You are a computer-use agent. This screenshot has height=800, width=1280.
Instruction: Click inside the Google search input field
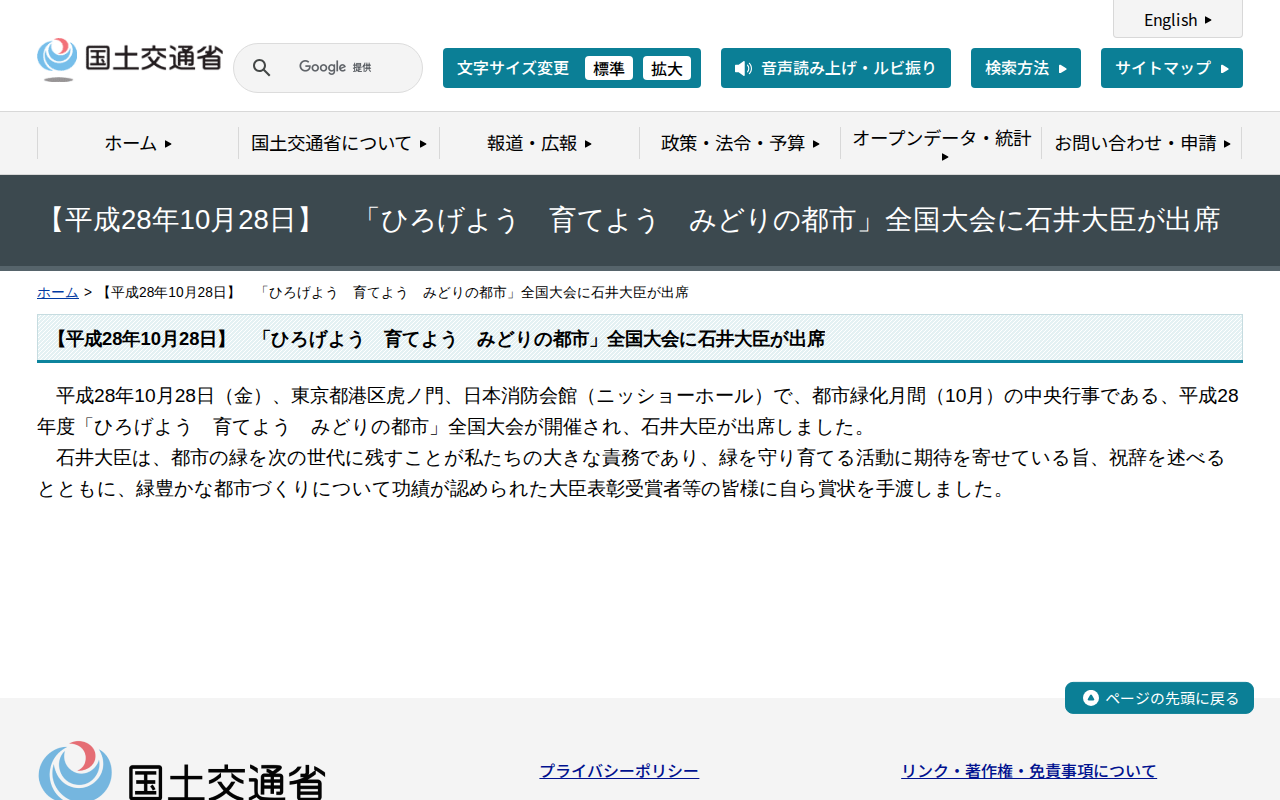click(350, 67)
